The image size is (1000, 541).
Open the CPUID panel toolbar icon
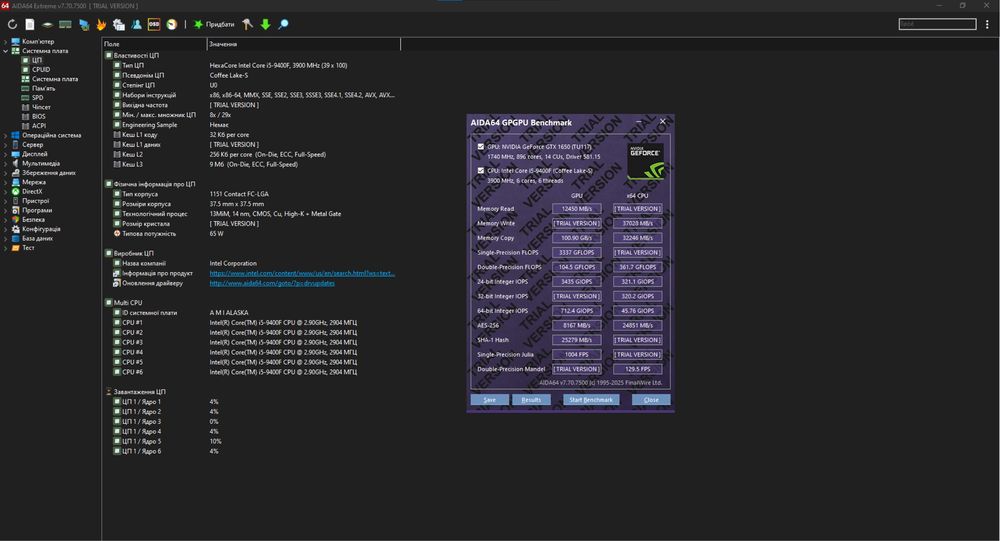pos(119,24)
